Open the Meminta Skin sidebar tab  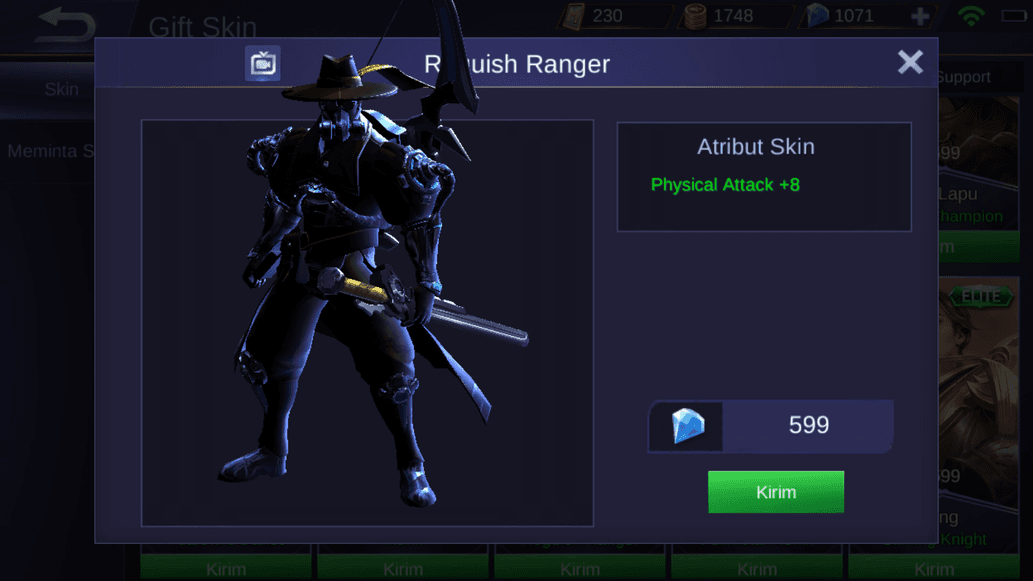(x=47, y=152)
